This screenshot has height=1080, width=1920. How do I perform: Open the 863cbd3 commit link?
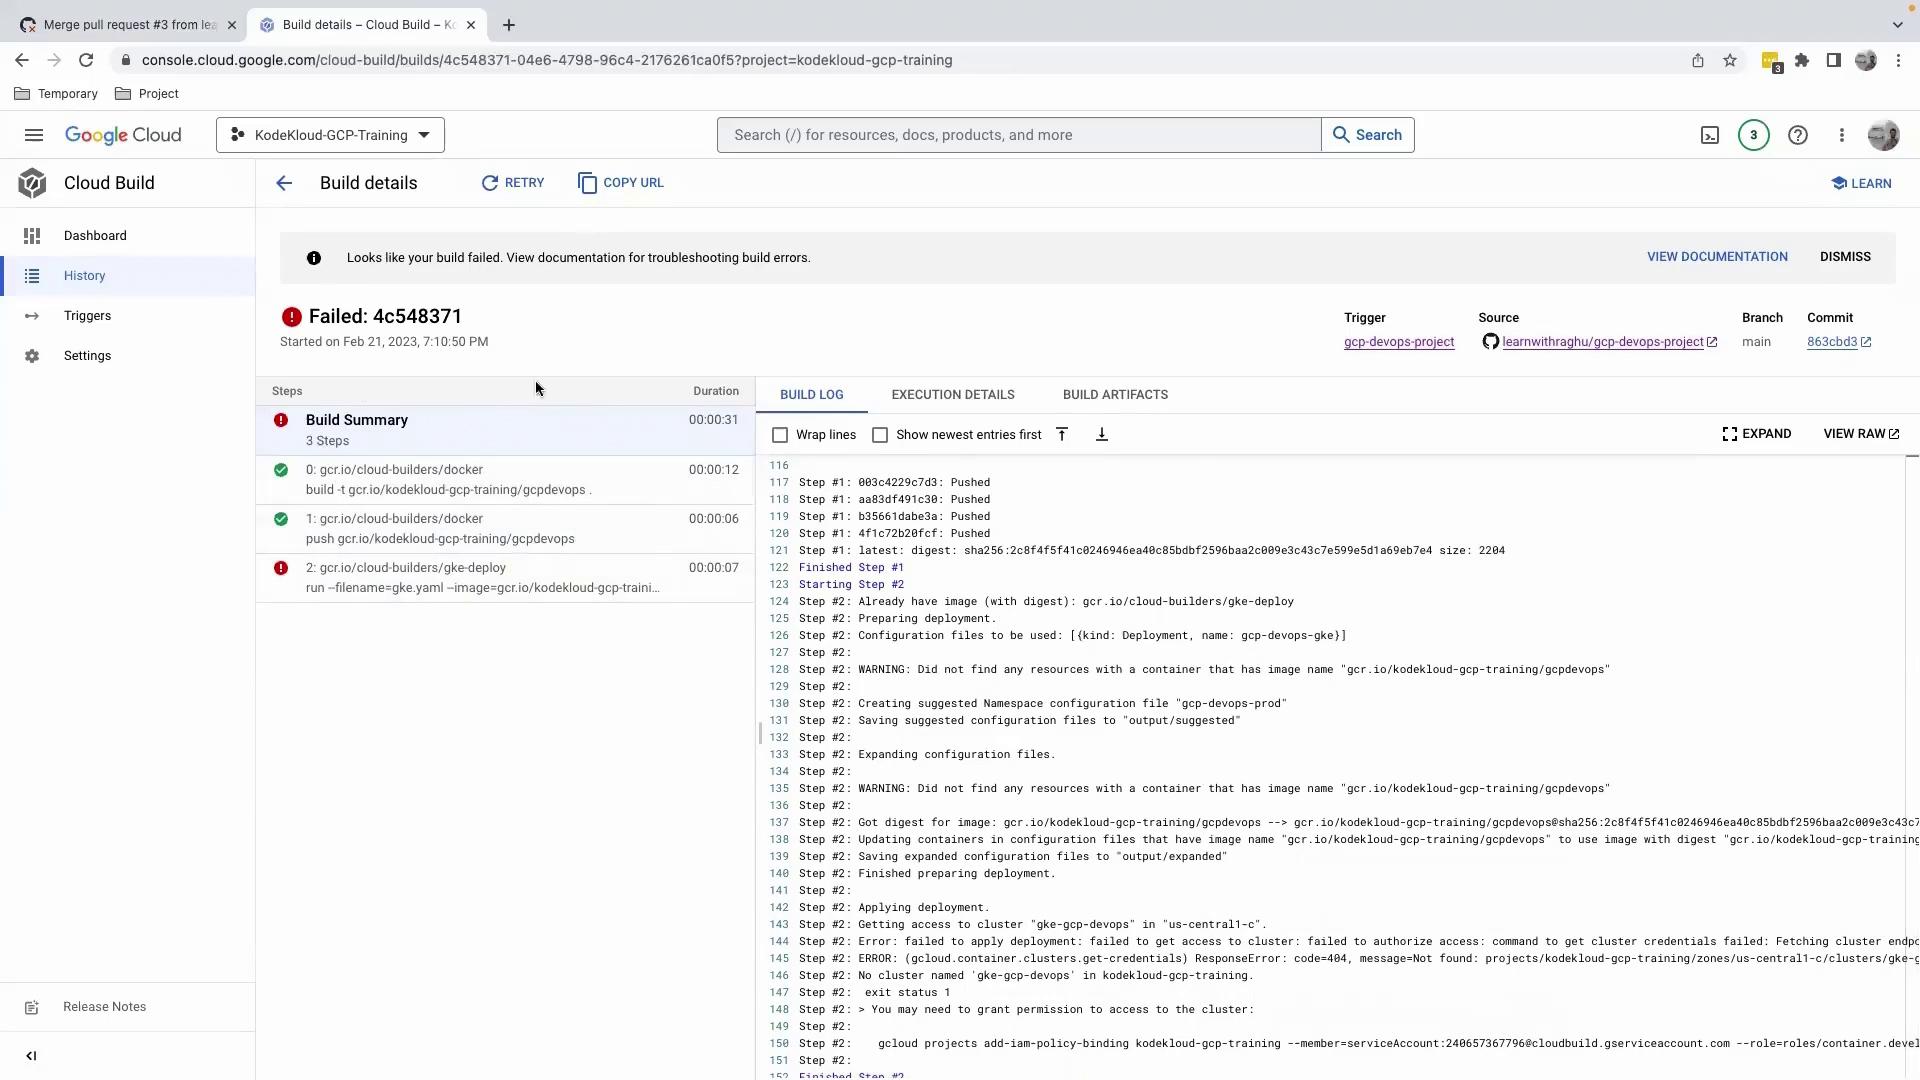[1832, 342]
